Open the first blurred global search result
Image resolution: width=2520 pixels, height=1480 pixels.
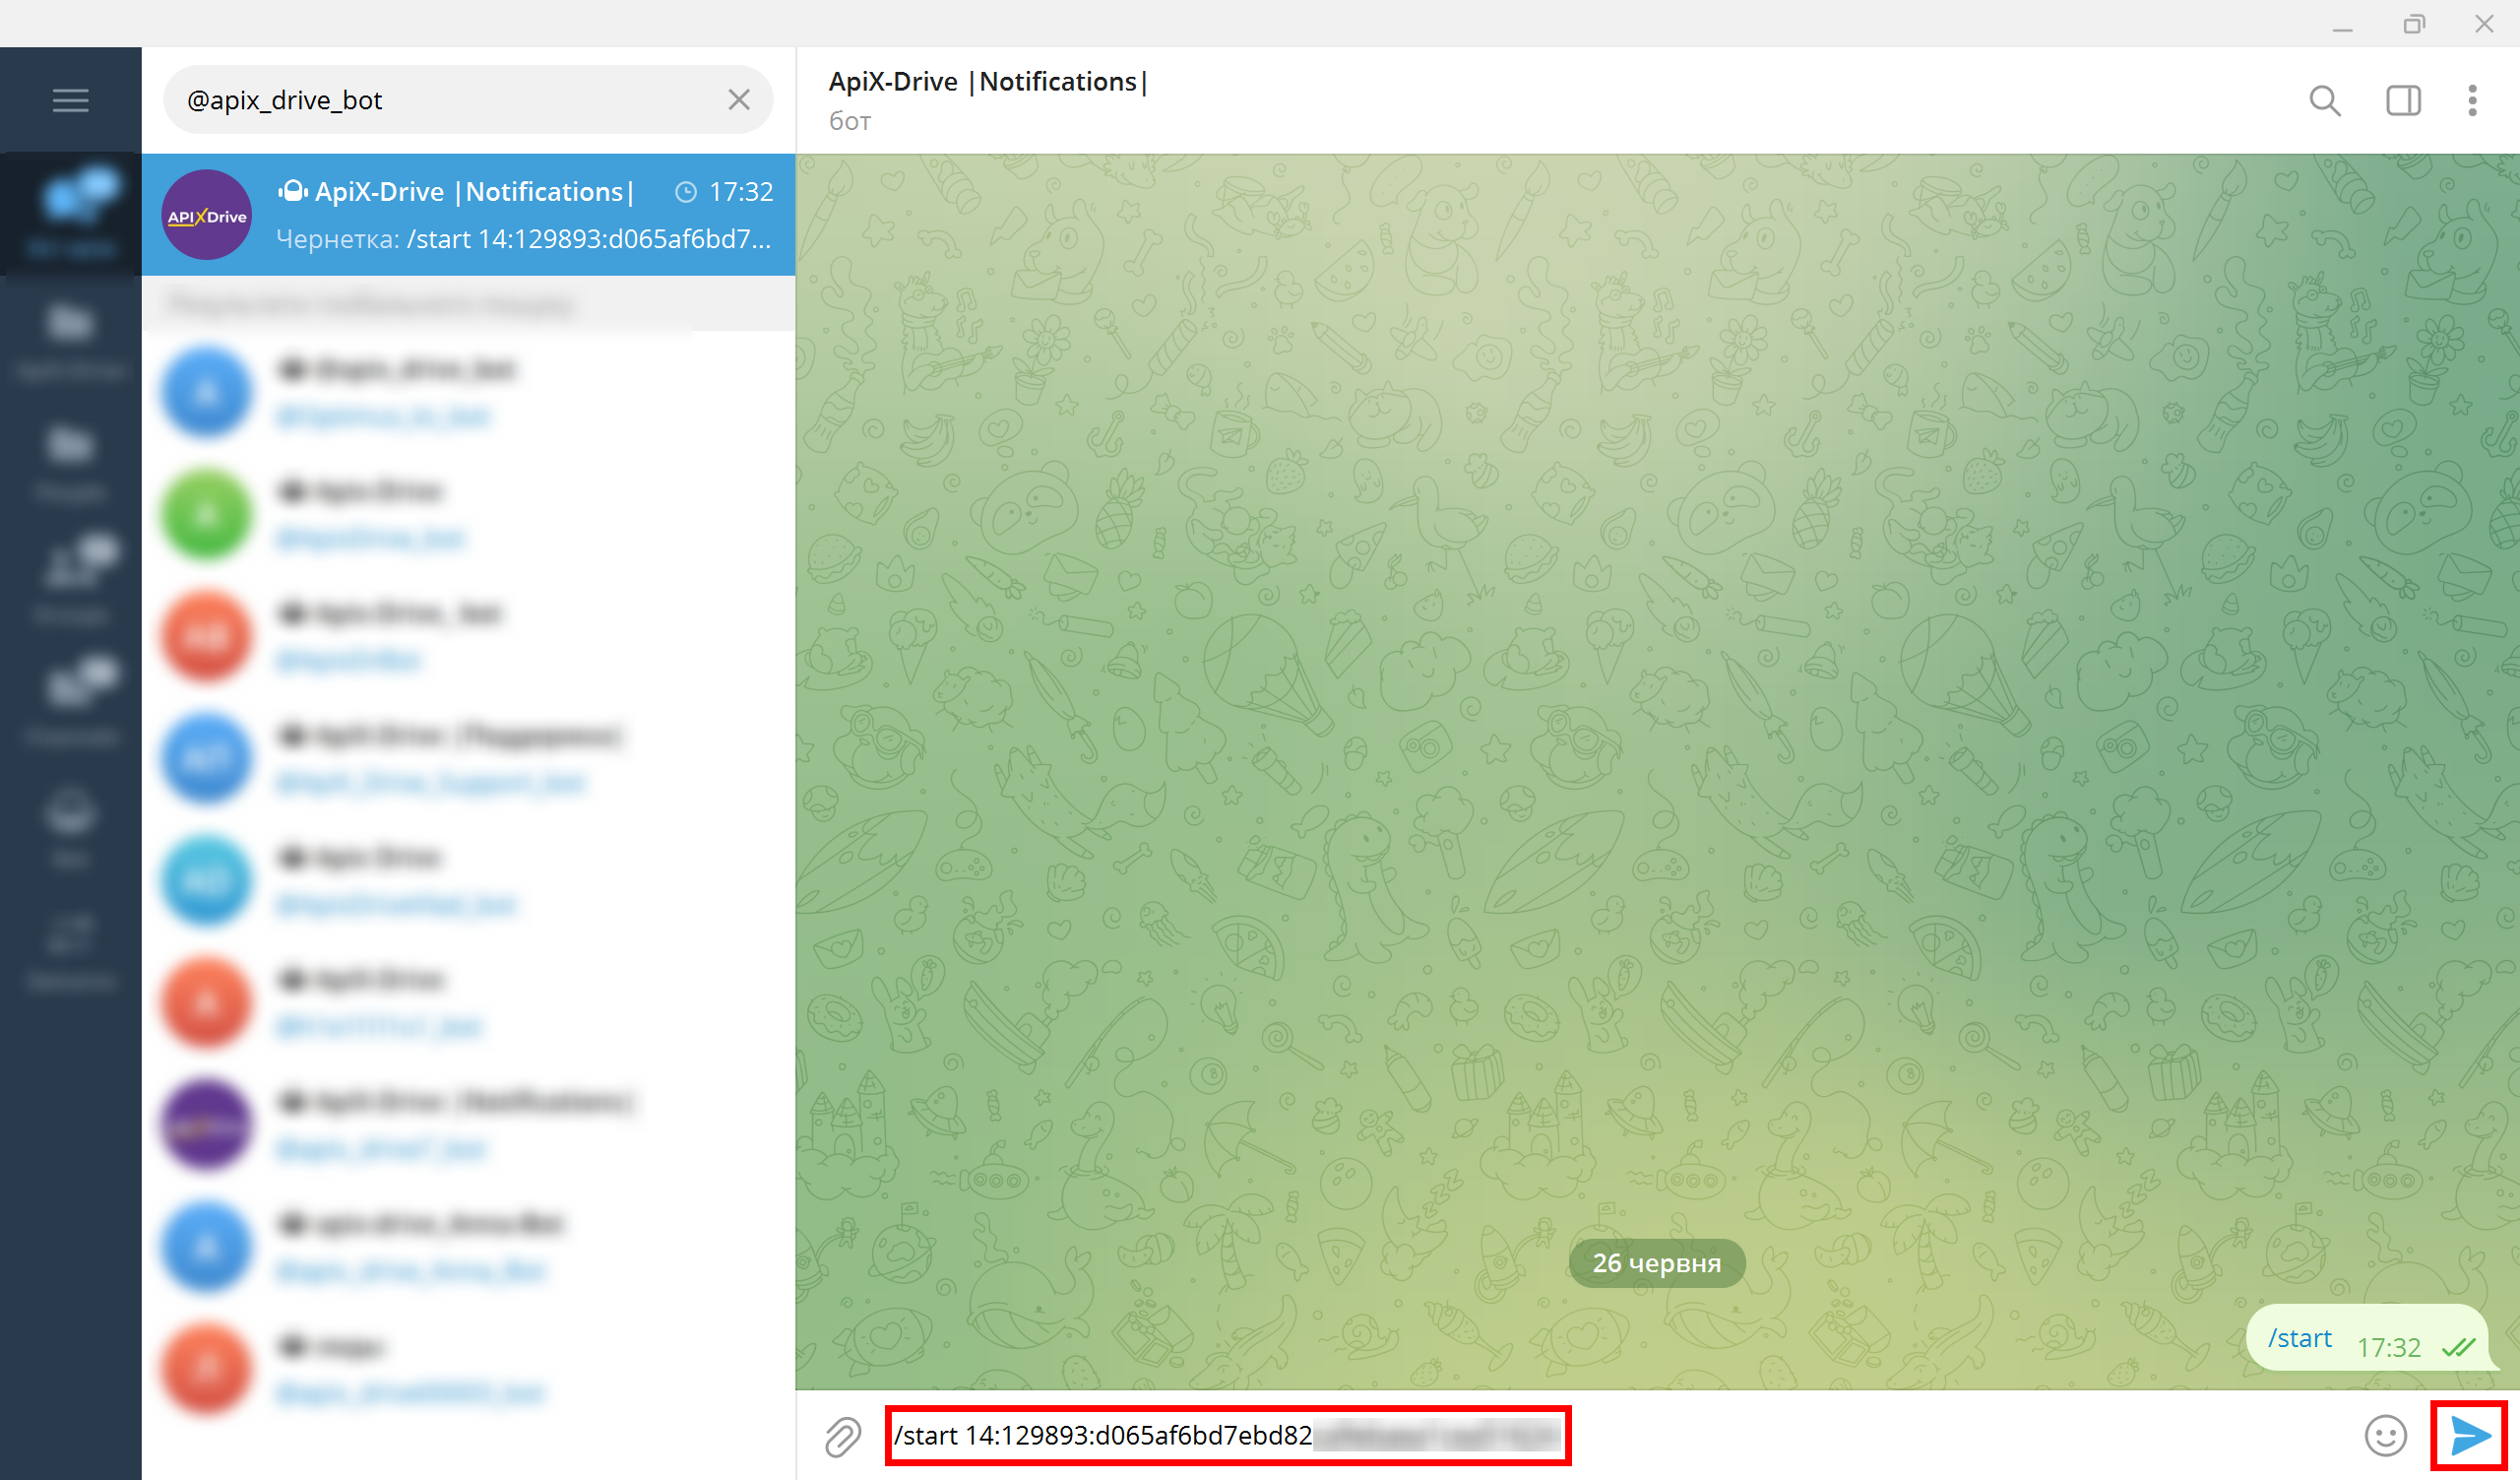click(x=468, y=392)
